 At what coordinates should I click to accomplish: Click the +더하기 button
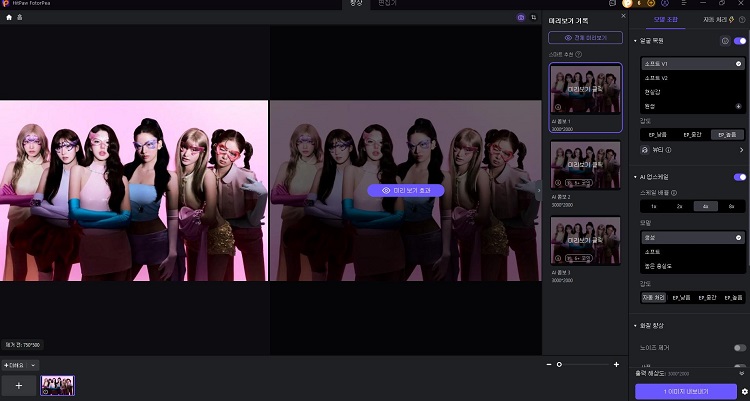click(14, 365)
